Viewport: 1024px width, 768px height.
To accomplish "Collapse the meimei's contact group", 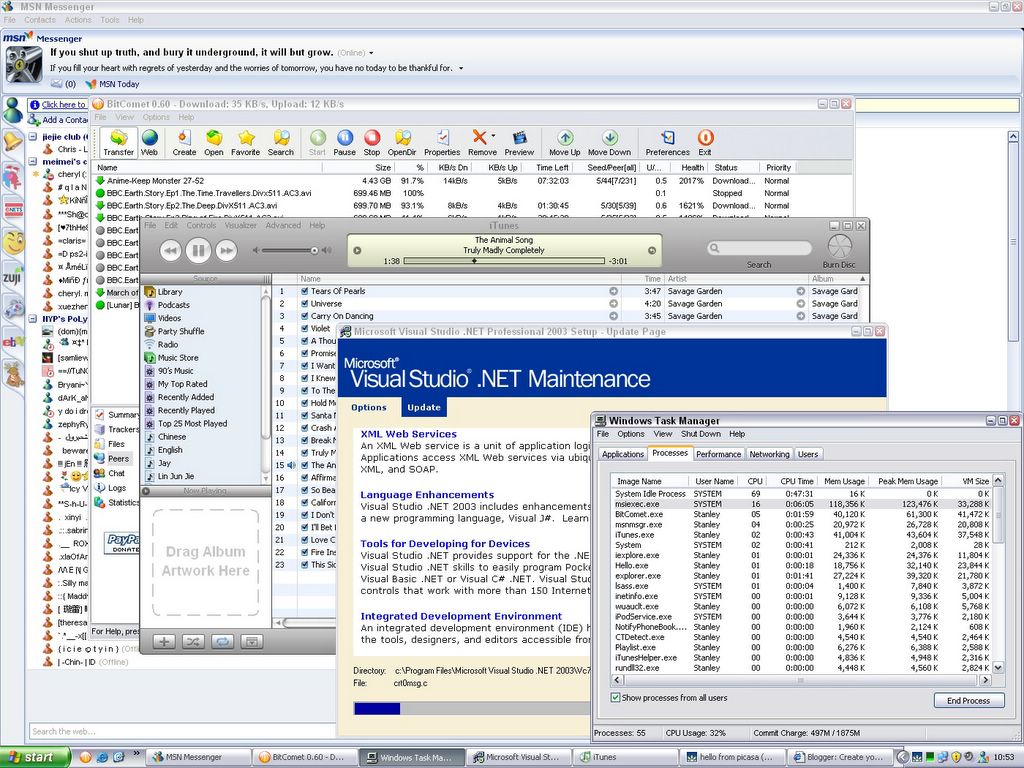I will pos(33,161).
